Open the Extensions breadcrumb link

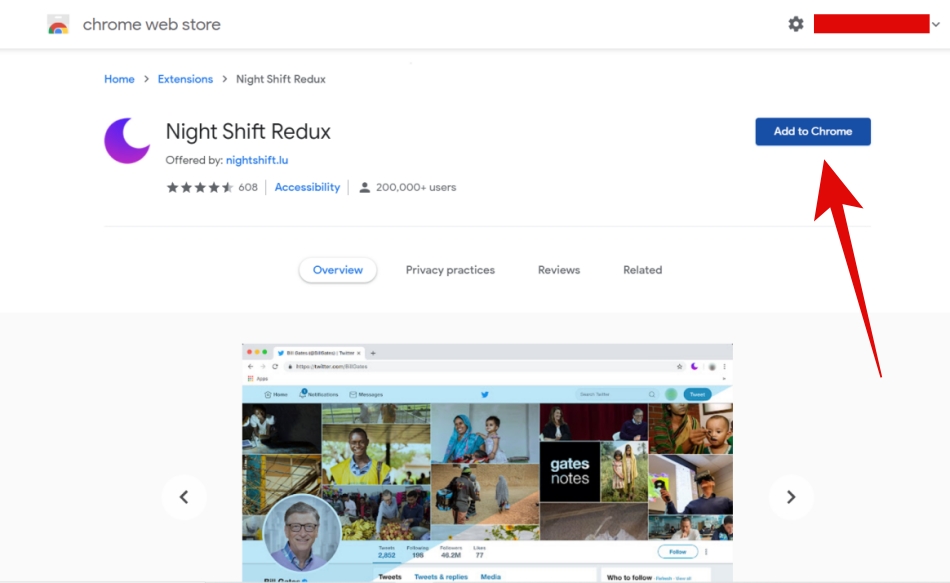(185, 79)
